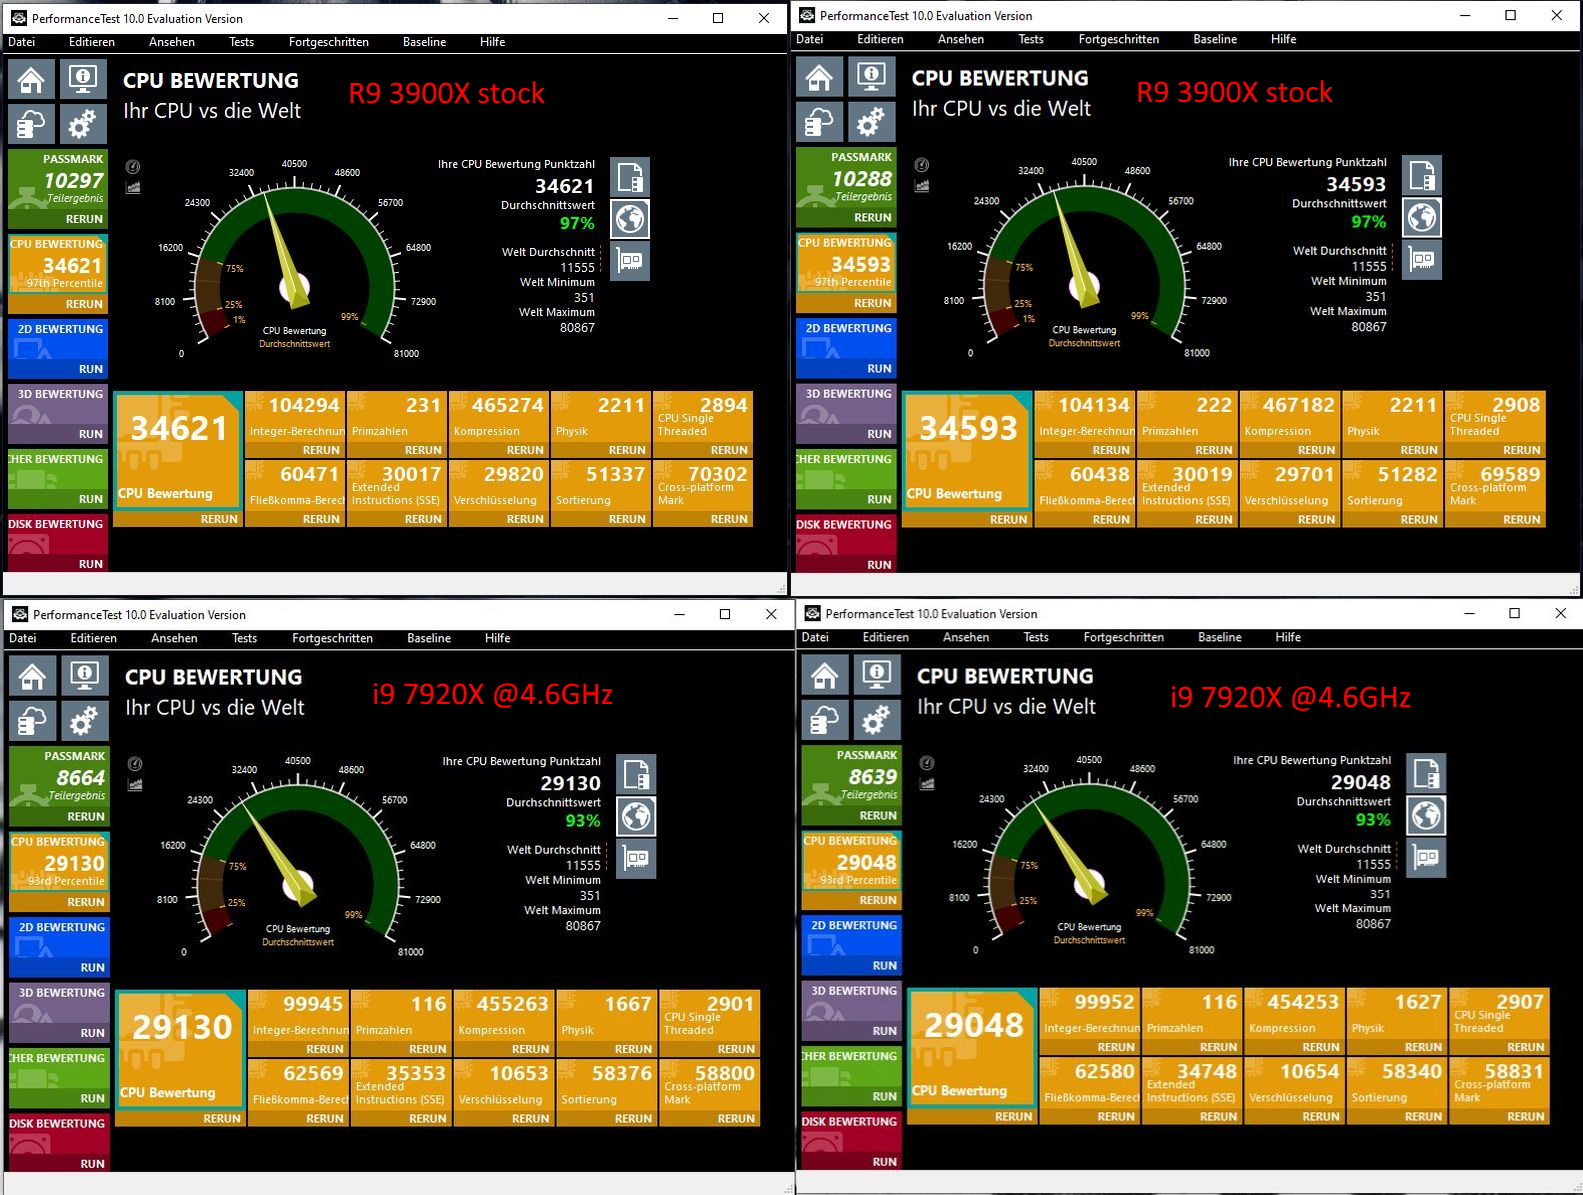The width and height of the screenshot is (1583, 1195).
Task: Click cloud upload icon in top-left window
Action: 31,125
